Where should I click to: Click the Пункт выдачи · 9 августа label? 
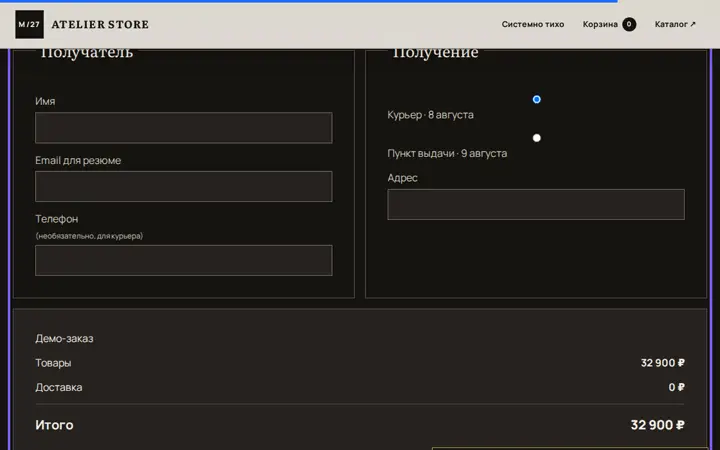tap(447, 153)
